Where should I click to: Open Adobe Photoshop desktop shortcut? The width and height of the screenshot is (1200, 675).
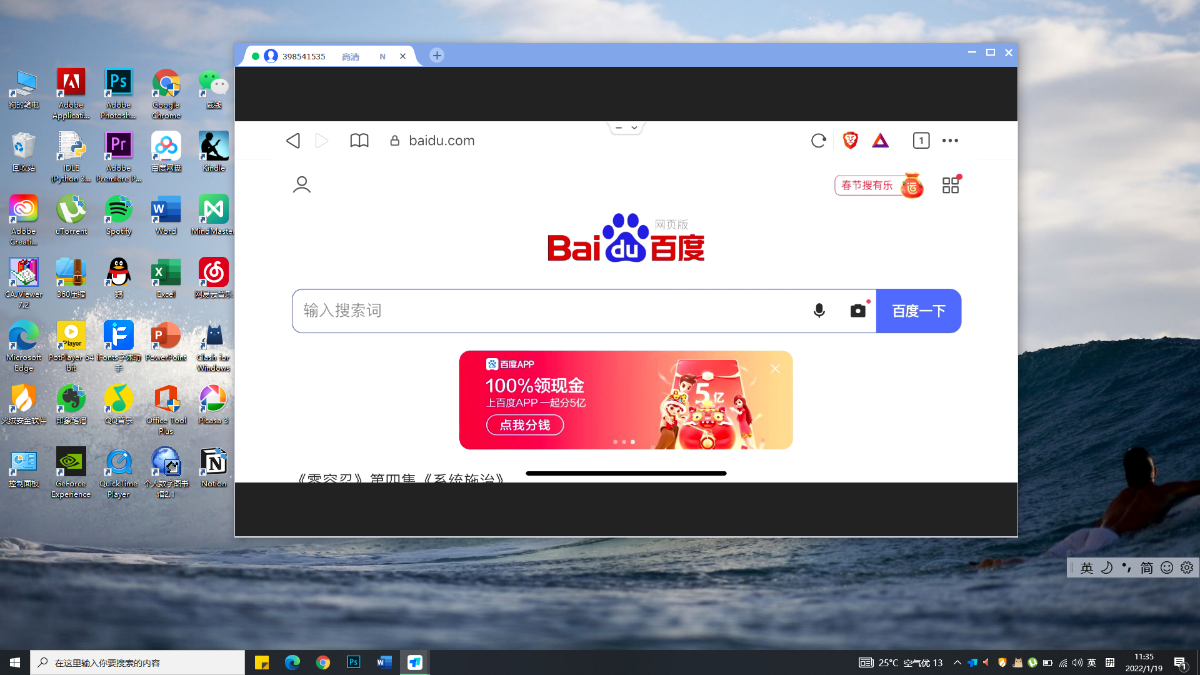pos(118,94)
